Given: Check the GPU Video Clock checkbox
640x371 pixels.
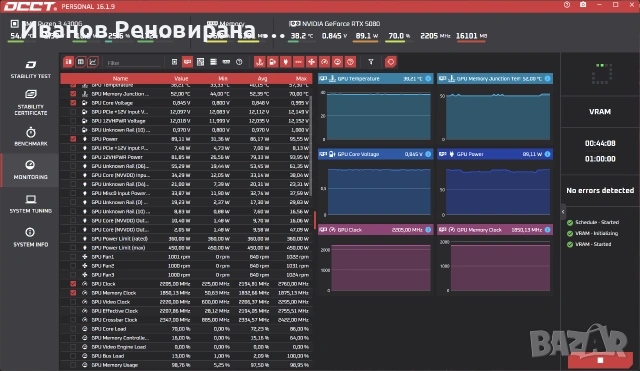Looking at the screenshot, I should pos(73,302).
